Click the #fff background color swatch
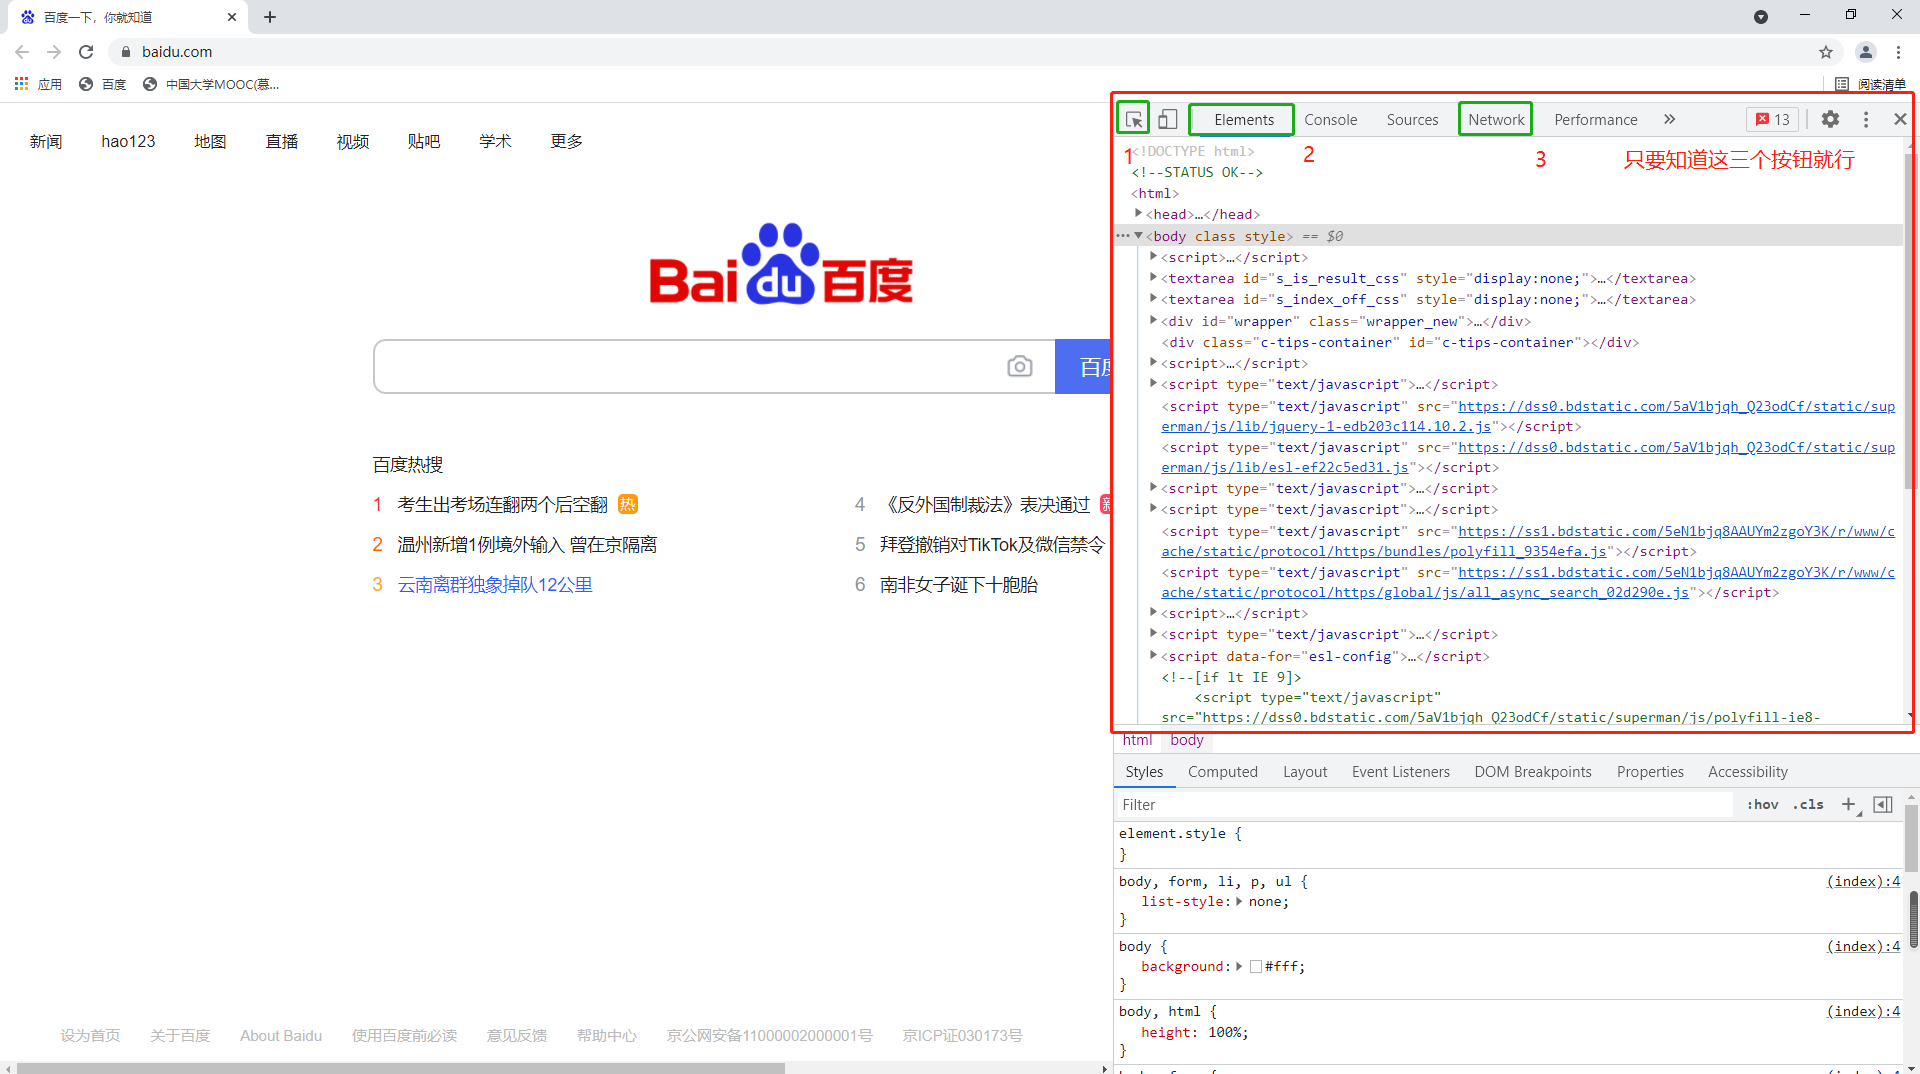 [1256, 966]
